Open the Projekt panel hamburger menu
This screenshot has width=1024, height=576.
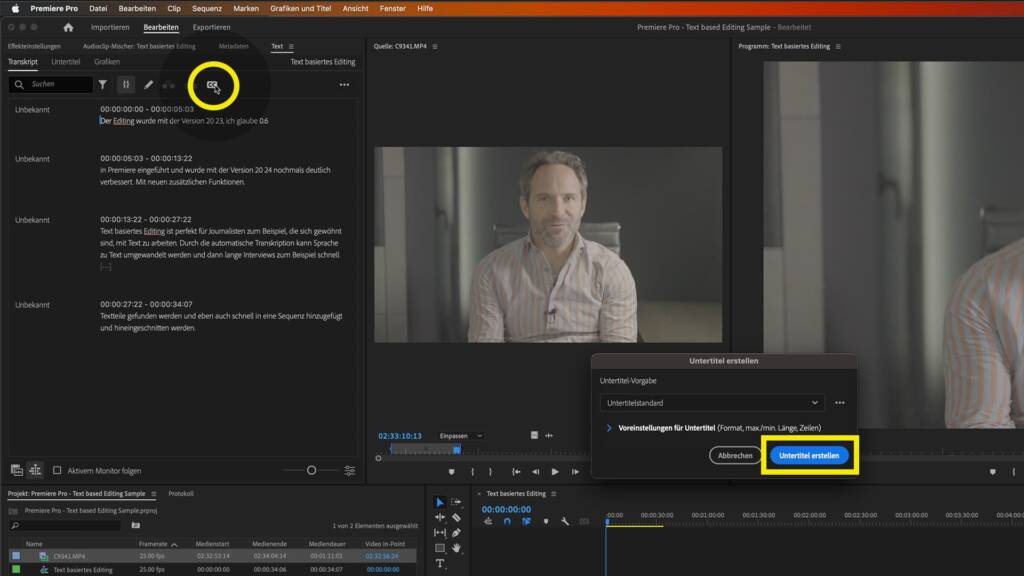point(153,494)
